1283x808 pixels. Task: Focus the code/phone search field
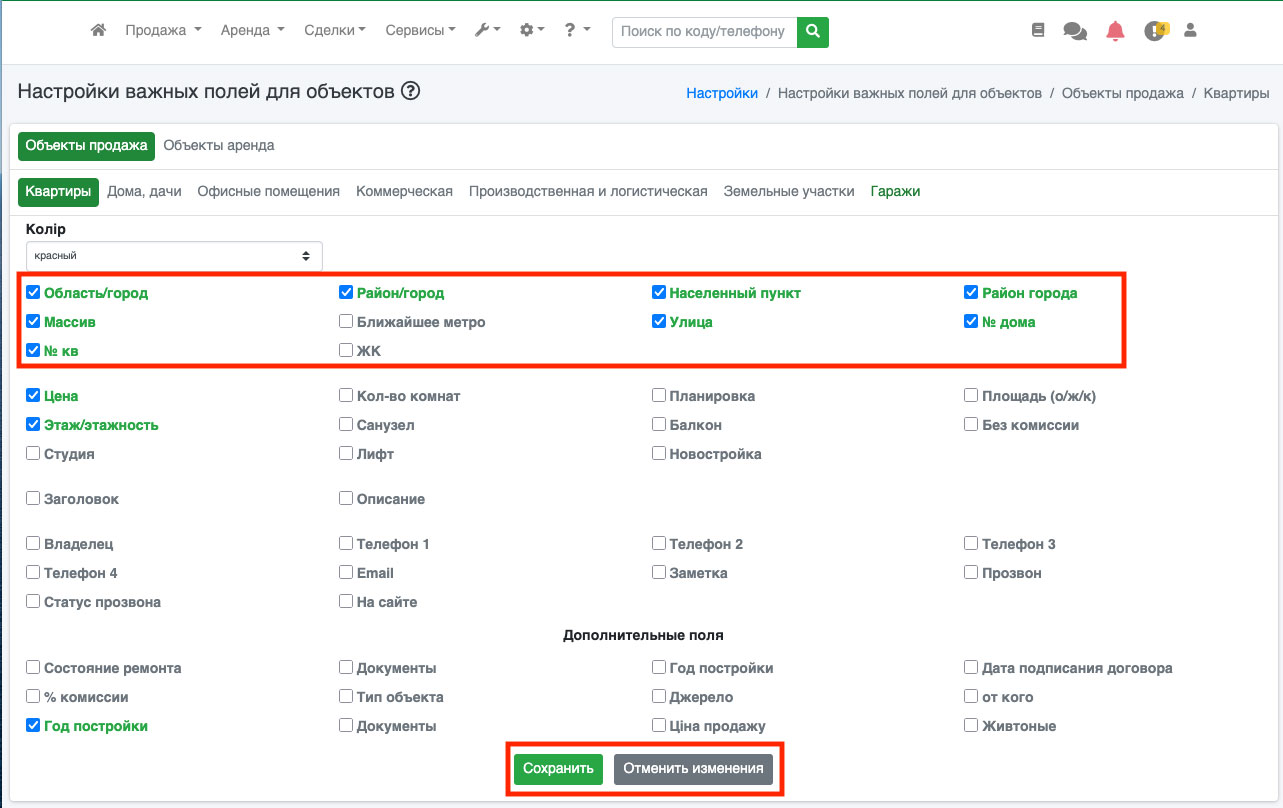[x=704, y=31]
